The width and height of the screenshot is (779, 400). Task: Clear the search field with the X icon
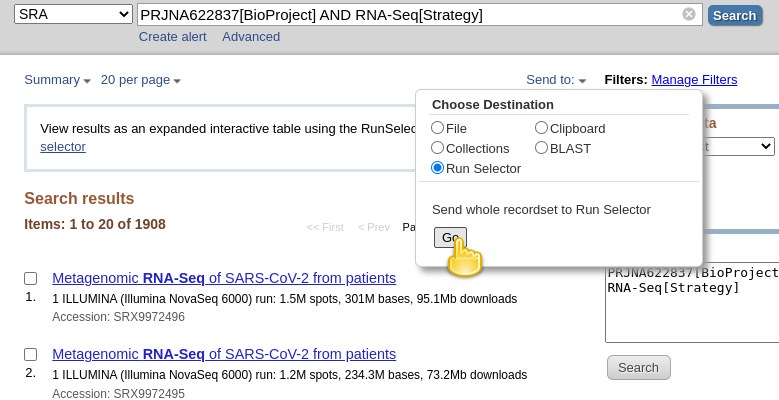[x=689, y=14]
